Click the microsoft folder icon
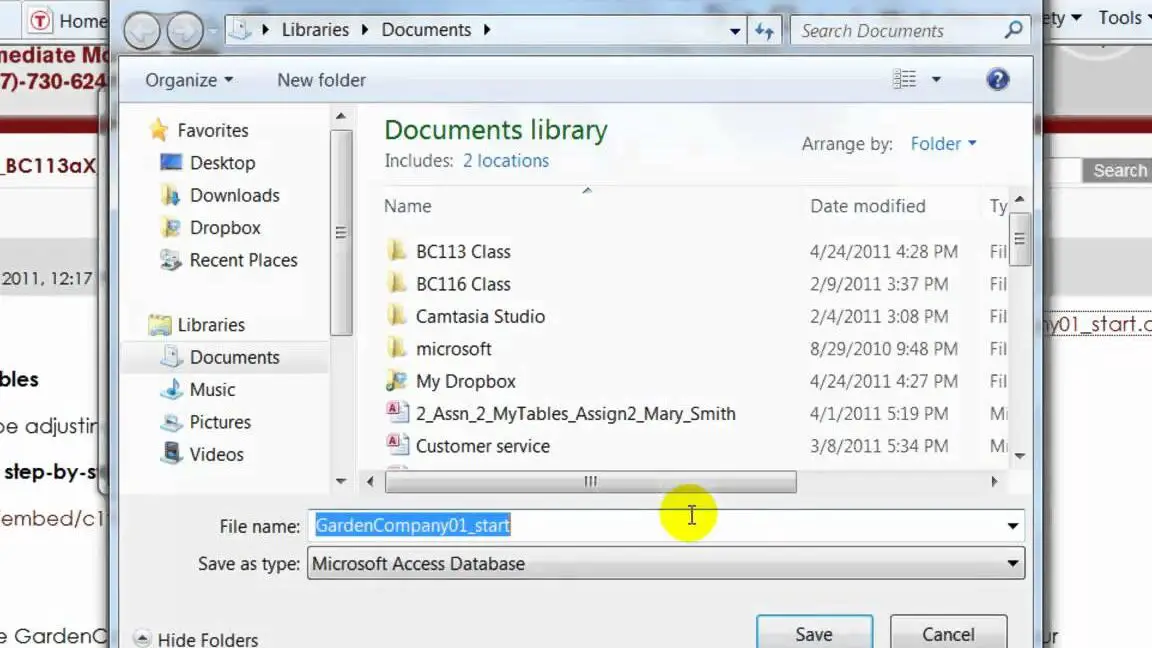Image resolution: width=1152 pixels, height=648 pixels. click(397, 348)
